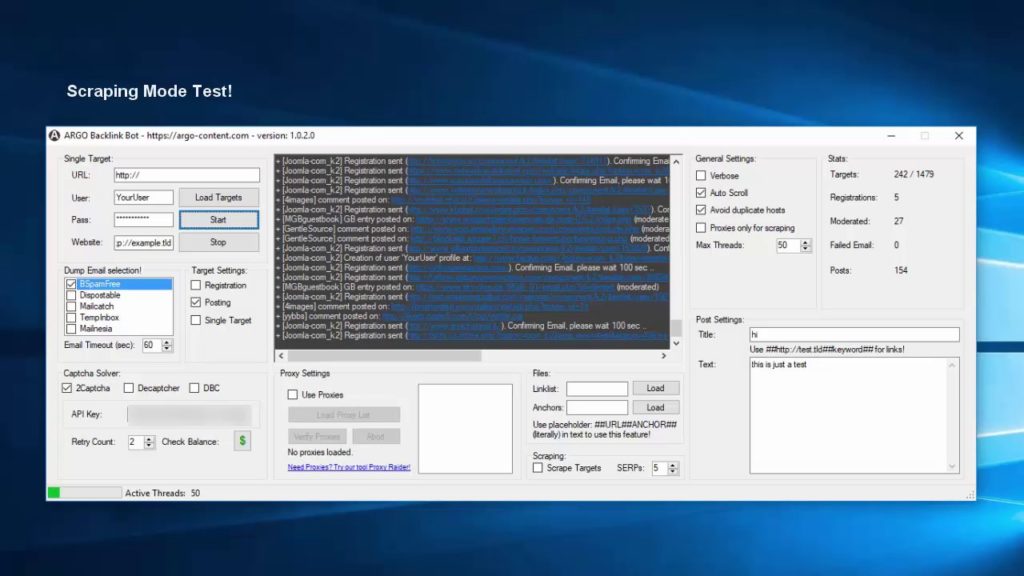The height and width of the screenshot is (576, 1024).
Task: Enable the Use Proxies checkbox
Action: tap(293, 394)
